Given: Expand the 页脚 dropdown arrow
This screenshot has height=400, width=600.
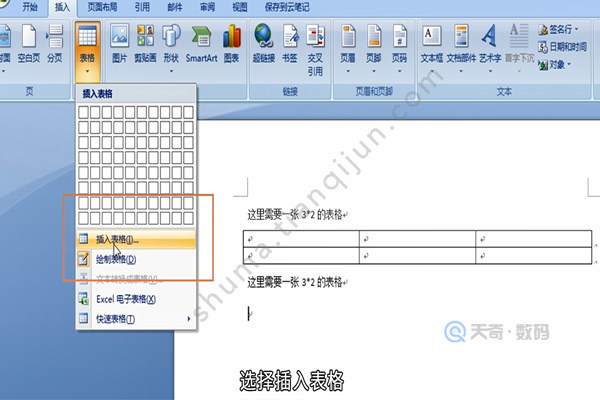Looking at the screenshot, I should coord(373,71).
